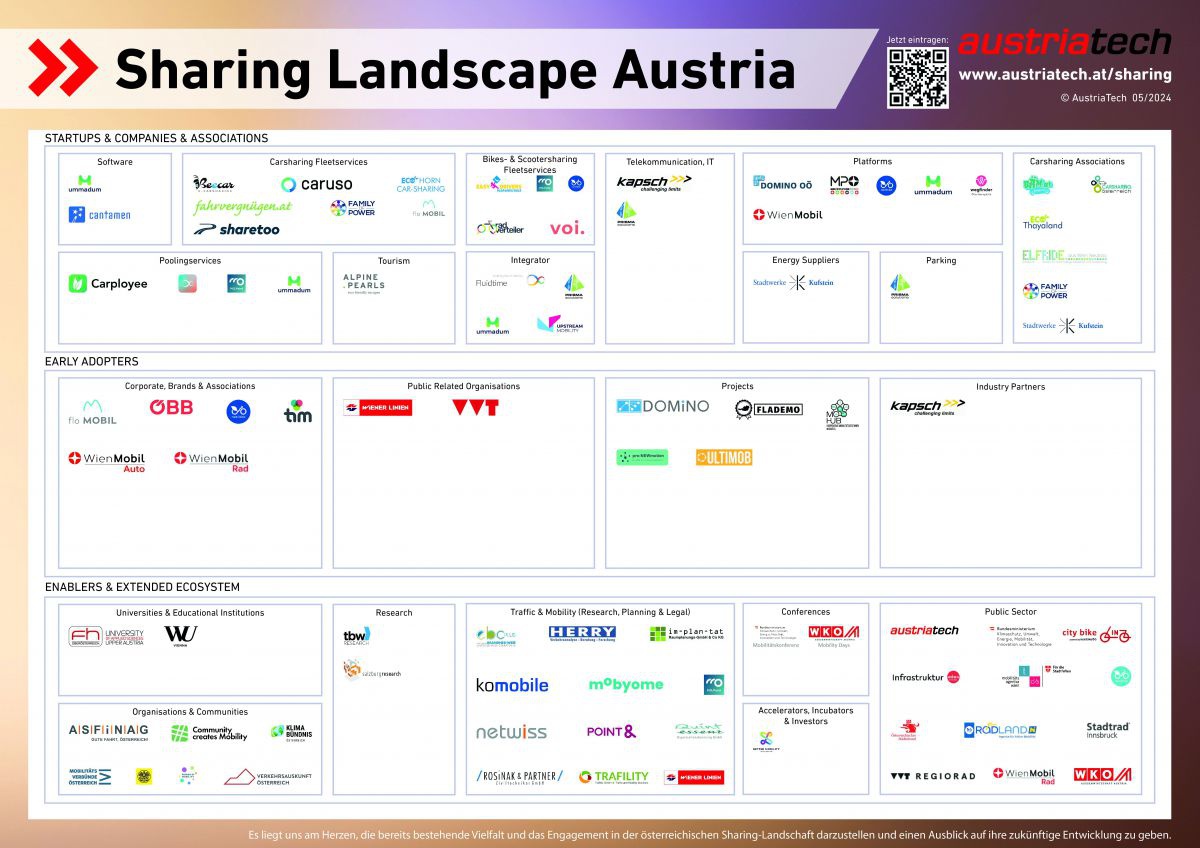Image resolution: width=1200 pixels, height=848 pixels.
Task: Click the 'Energy Suppliers' box label
Action: pyautogui.click(x=805, y=260)
